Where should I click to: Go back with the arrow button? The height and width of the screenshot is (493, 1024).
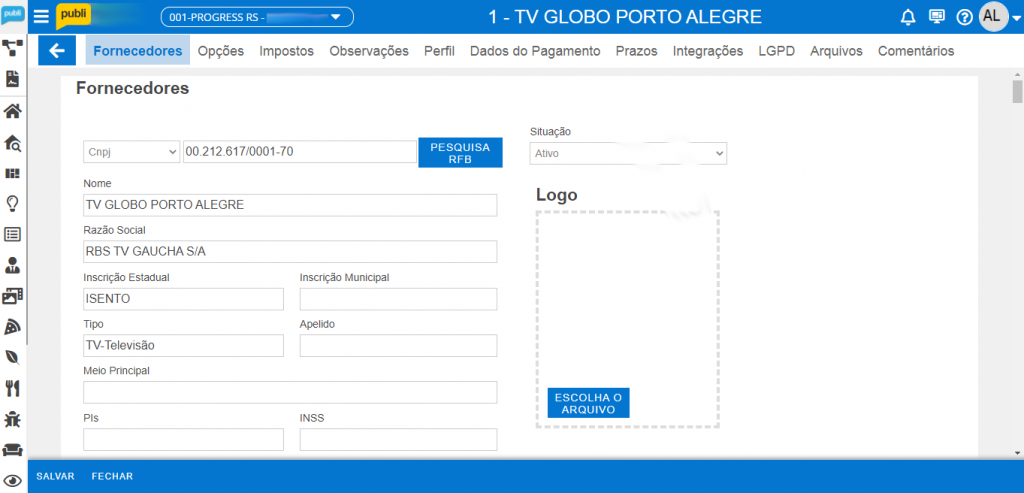[57, 50]
